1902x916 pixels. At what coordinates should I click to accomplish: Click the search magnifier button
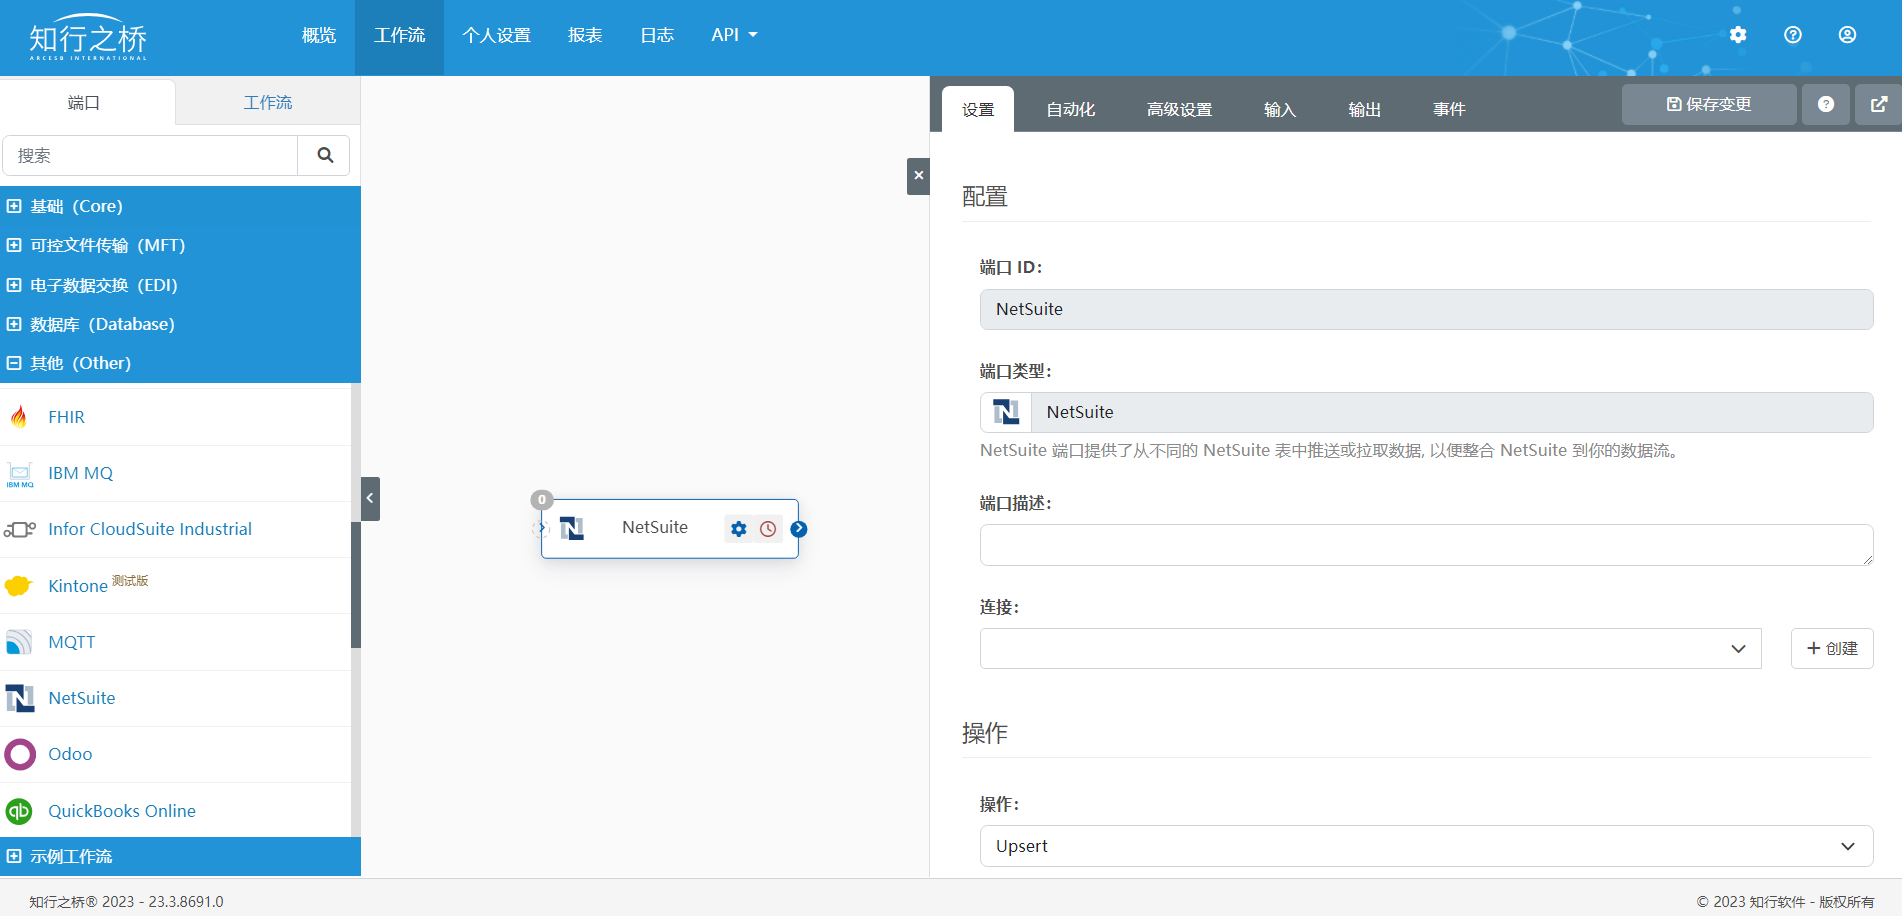click(325, 155)
